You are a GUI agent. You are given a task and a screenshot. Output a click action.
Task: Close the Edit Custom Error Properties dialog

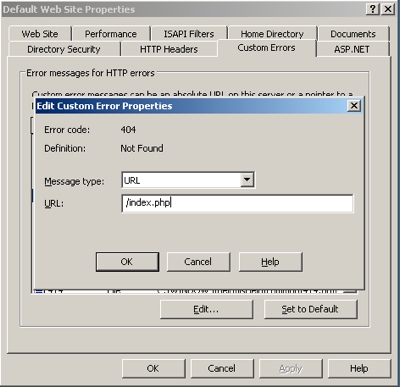[354, 106]
